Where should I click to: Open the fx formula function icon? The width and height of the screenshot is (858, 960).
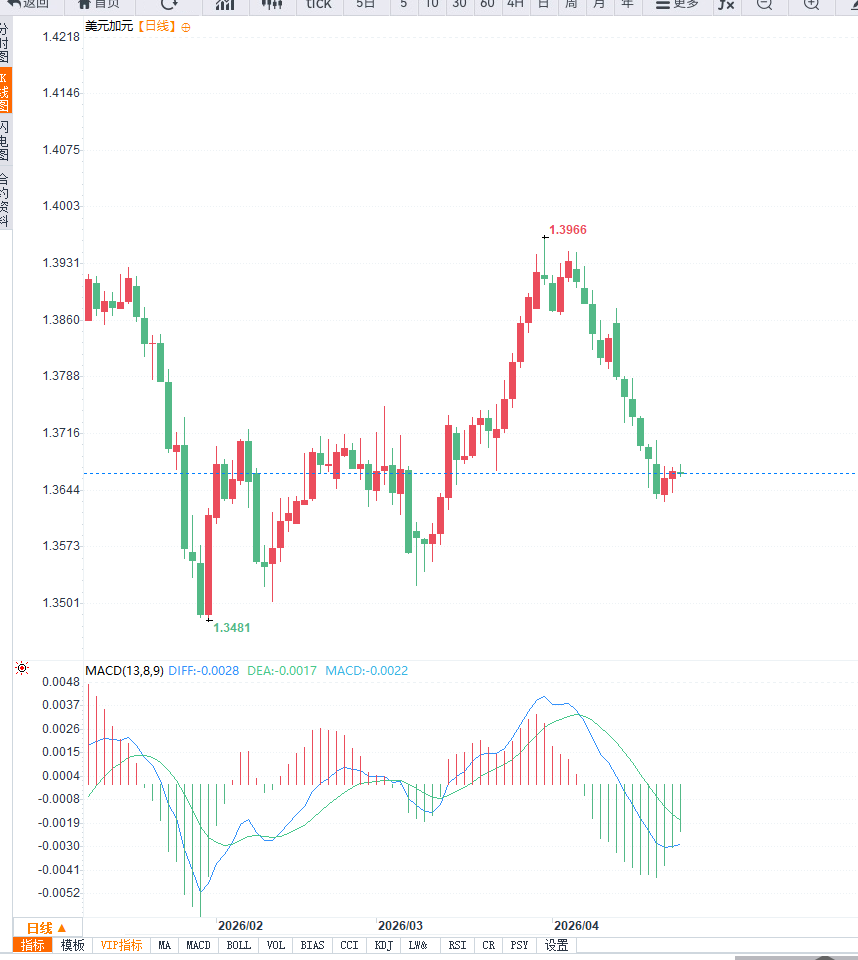tap(726, 4)
